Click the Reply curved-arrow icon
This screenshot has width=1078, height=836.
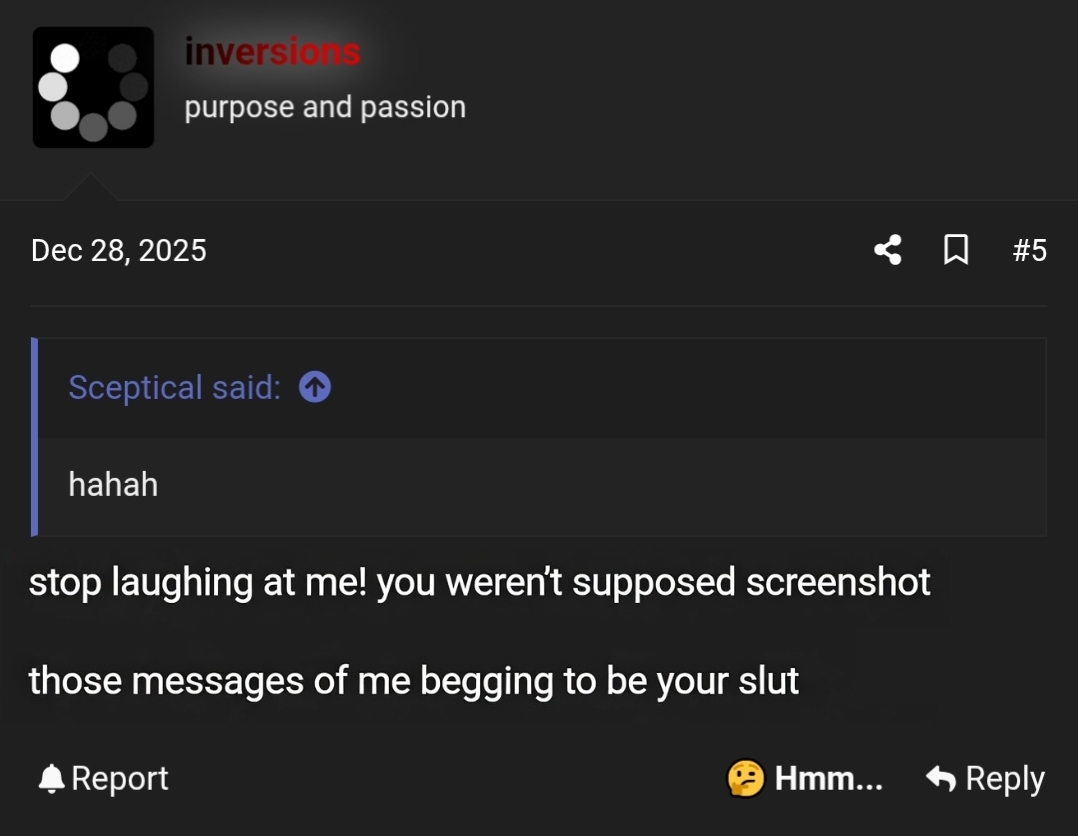tap(938, 778)
